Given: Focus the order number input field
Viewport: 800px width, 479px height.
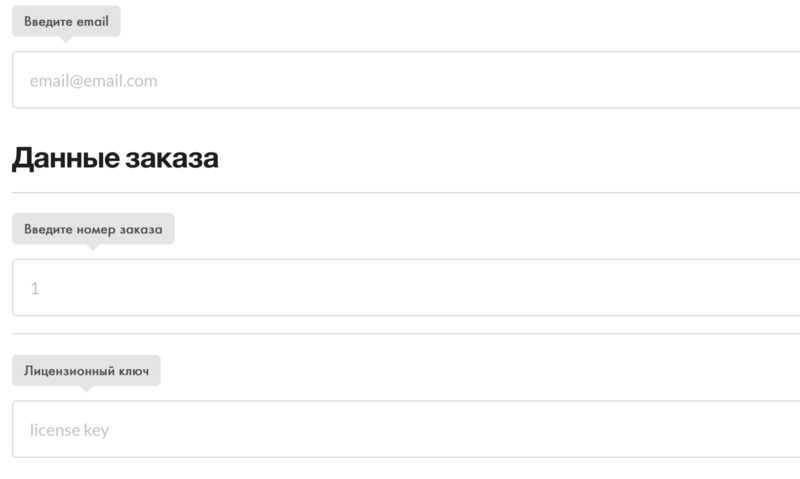Looking at the screenshot, I should [406, 287].
